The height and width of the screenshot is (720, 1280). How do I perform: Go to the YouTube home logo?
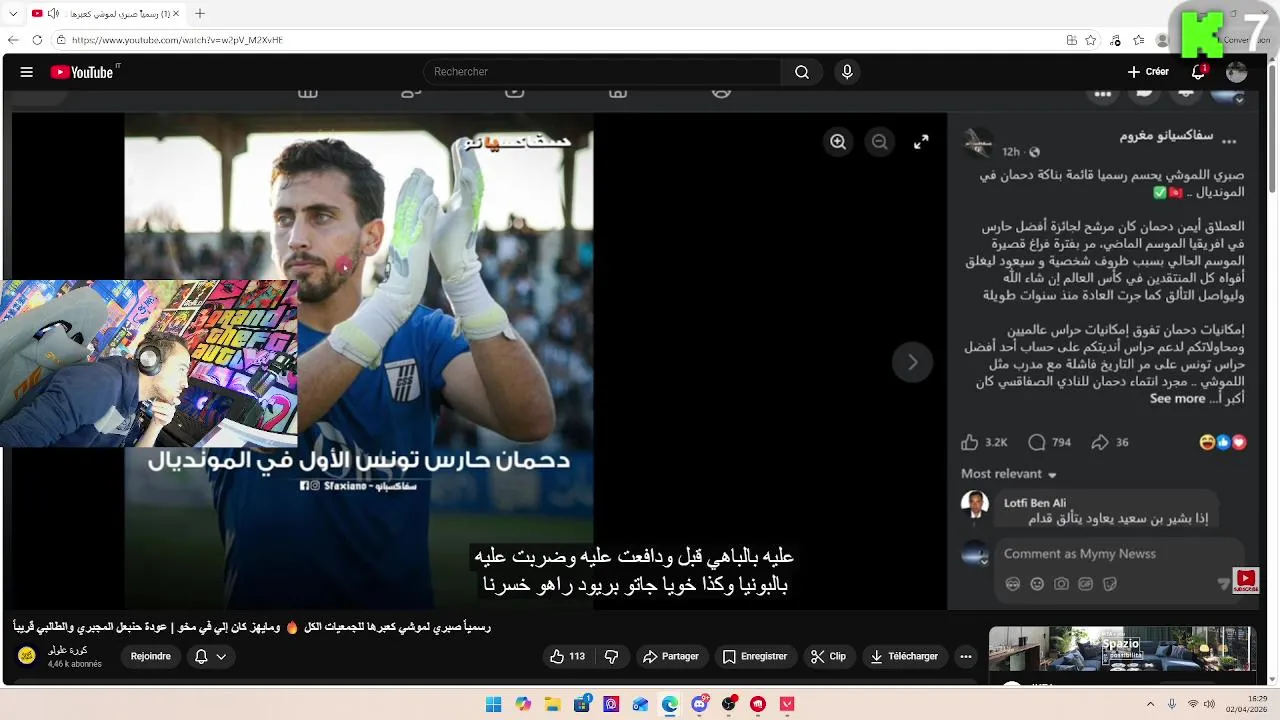82,72
